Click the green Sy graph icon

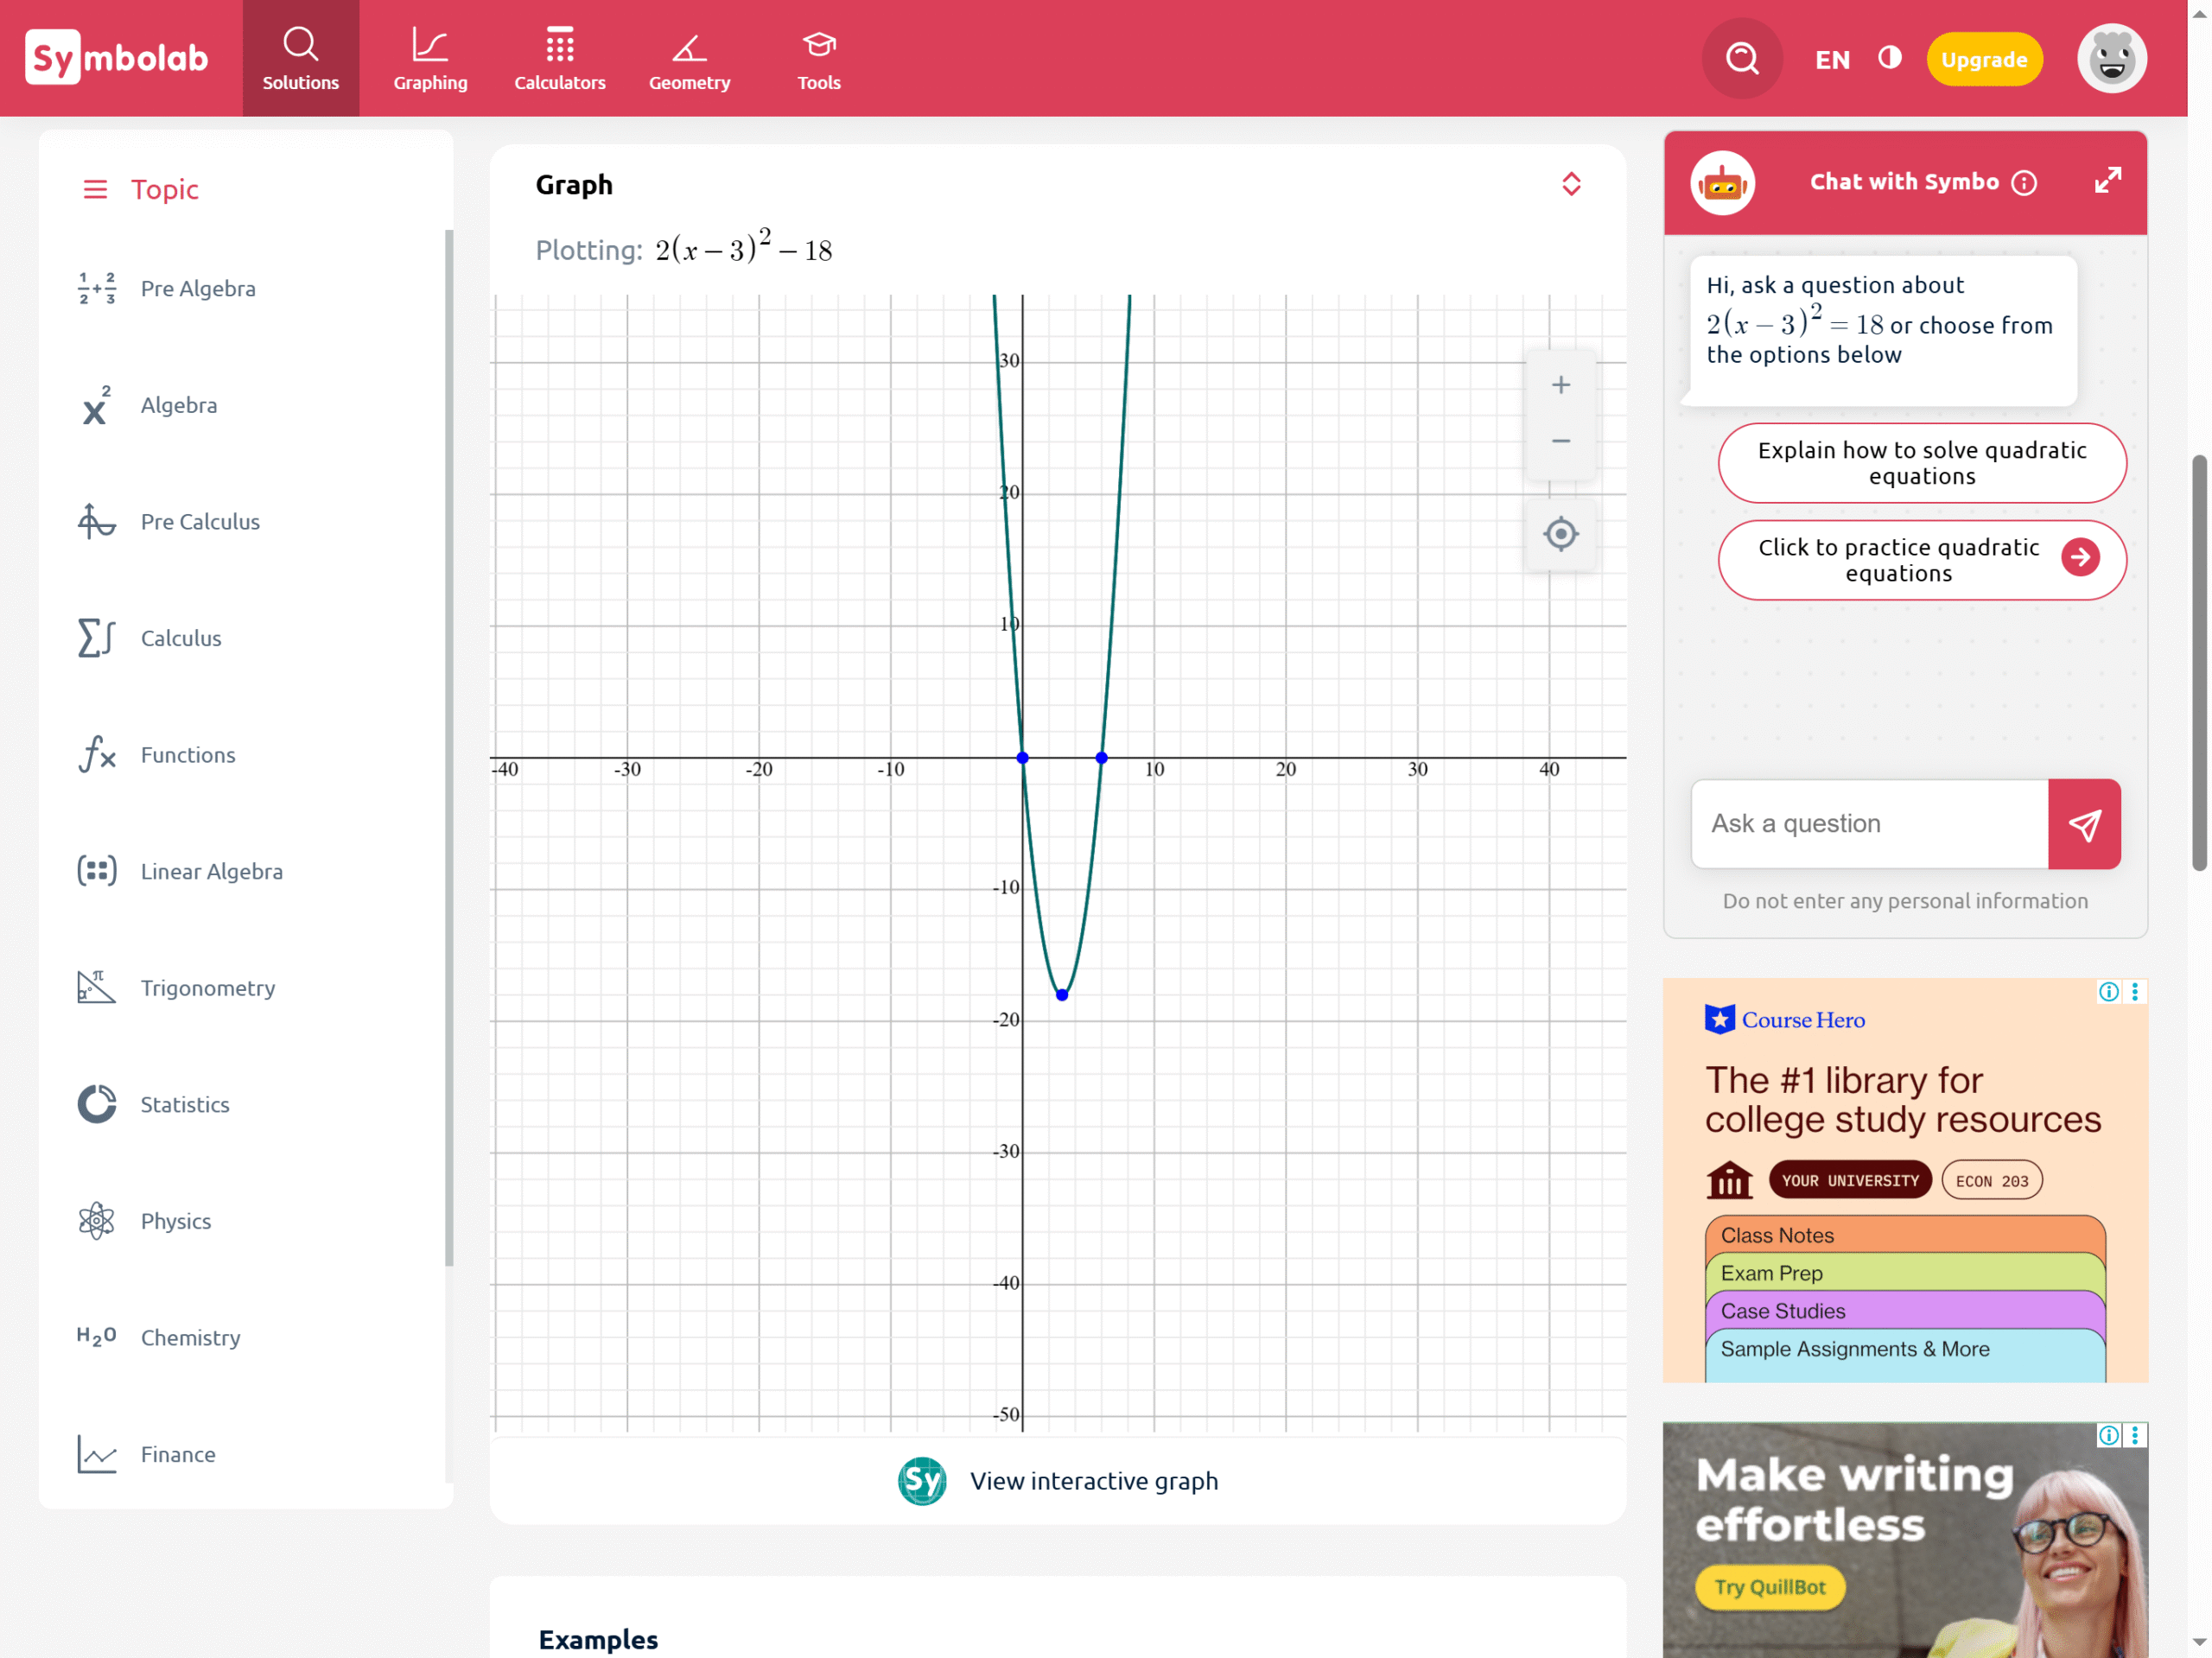coord(921,1481)
